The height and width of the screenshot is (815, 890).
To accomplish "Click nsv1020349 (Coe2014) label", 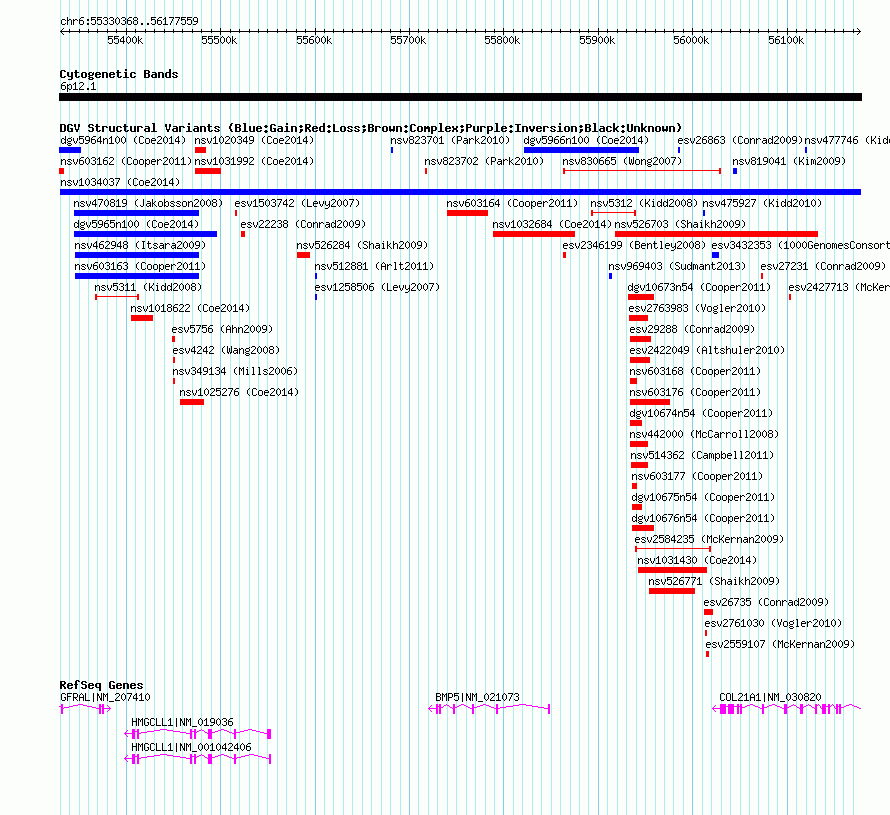I will coord(254,140).
